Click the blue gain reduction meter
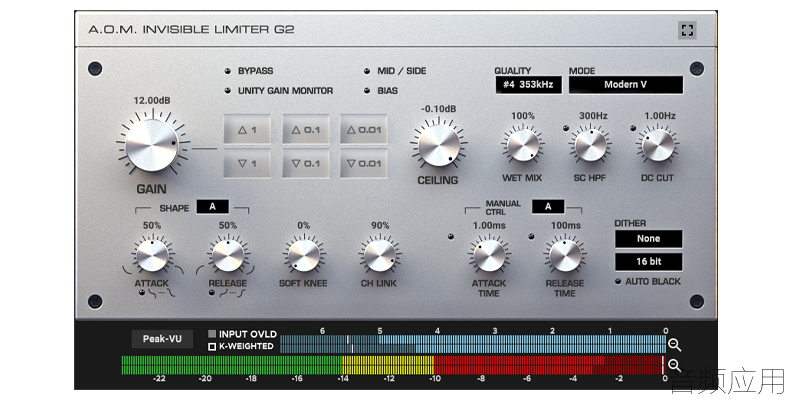Viewport: 792px width, 400px height. (x=473, y=344)
